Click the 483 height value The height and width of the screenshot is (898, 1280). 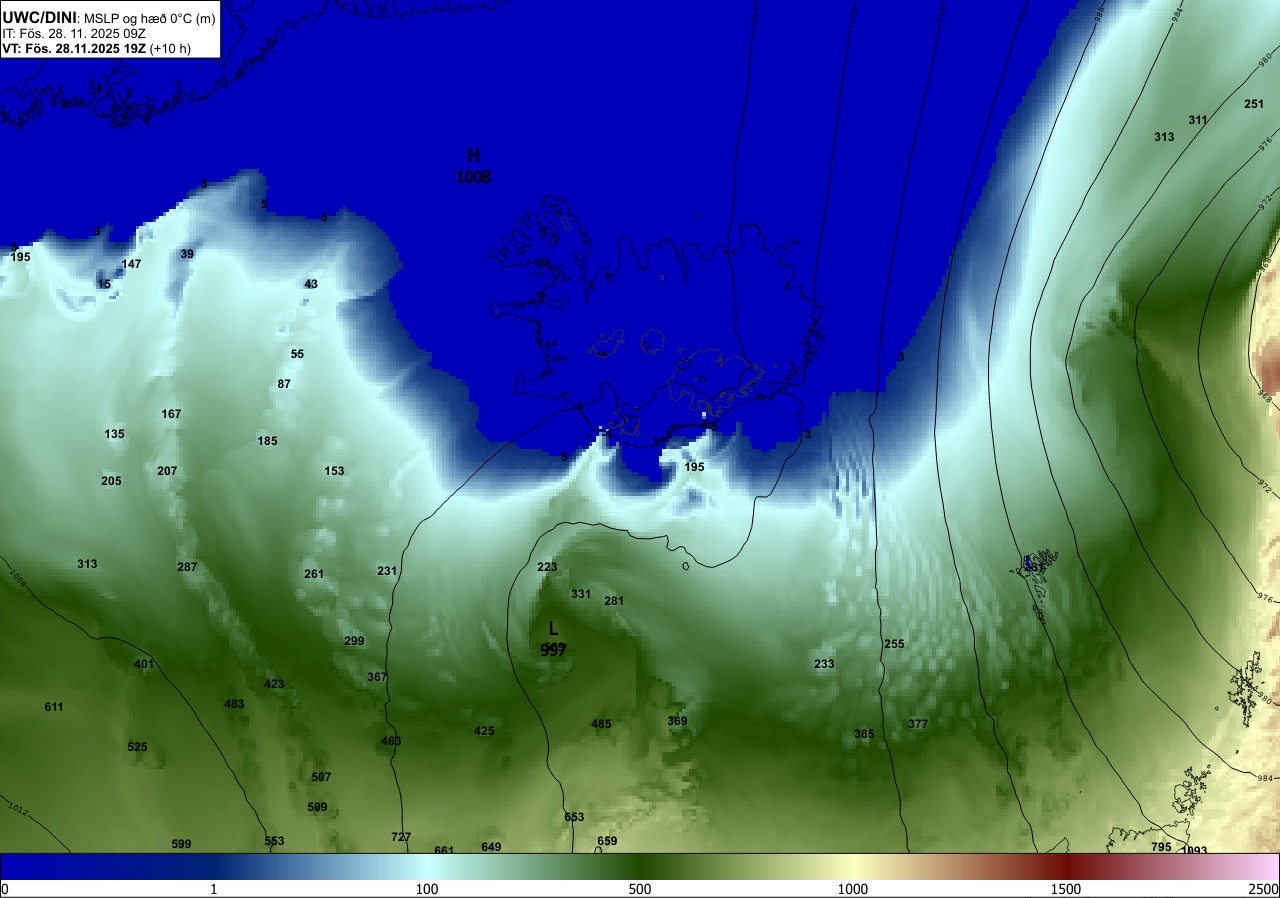click(234, 704)
